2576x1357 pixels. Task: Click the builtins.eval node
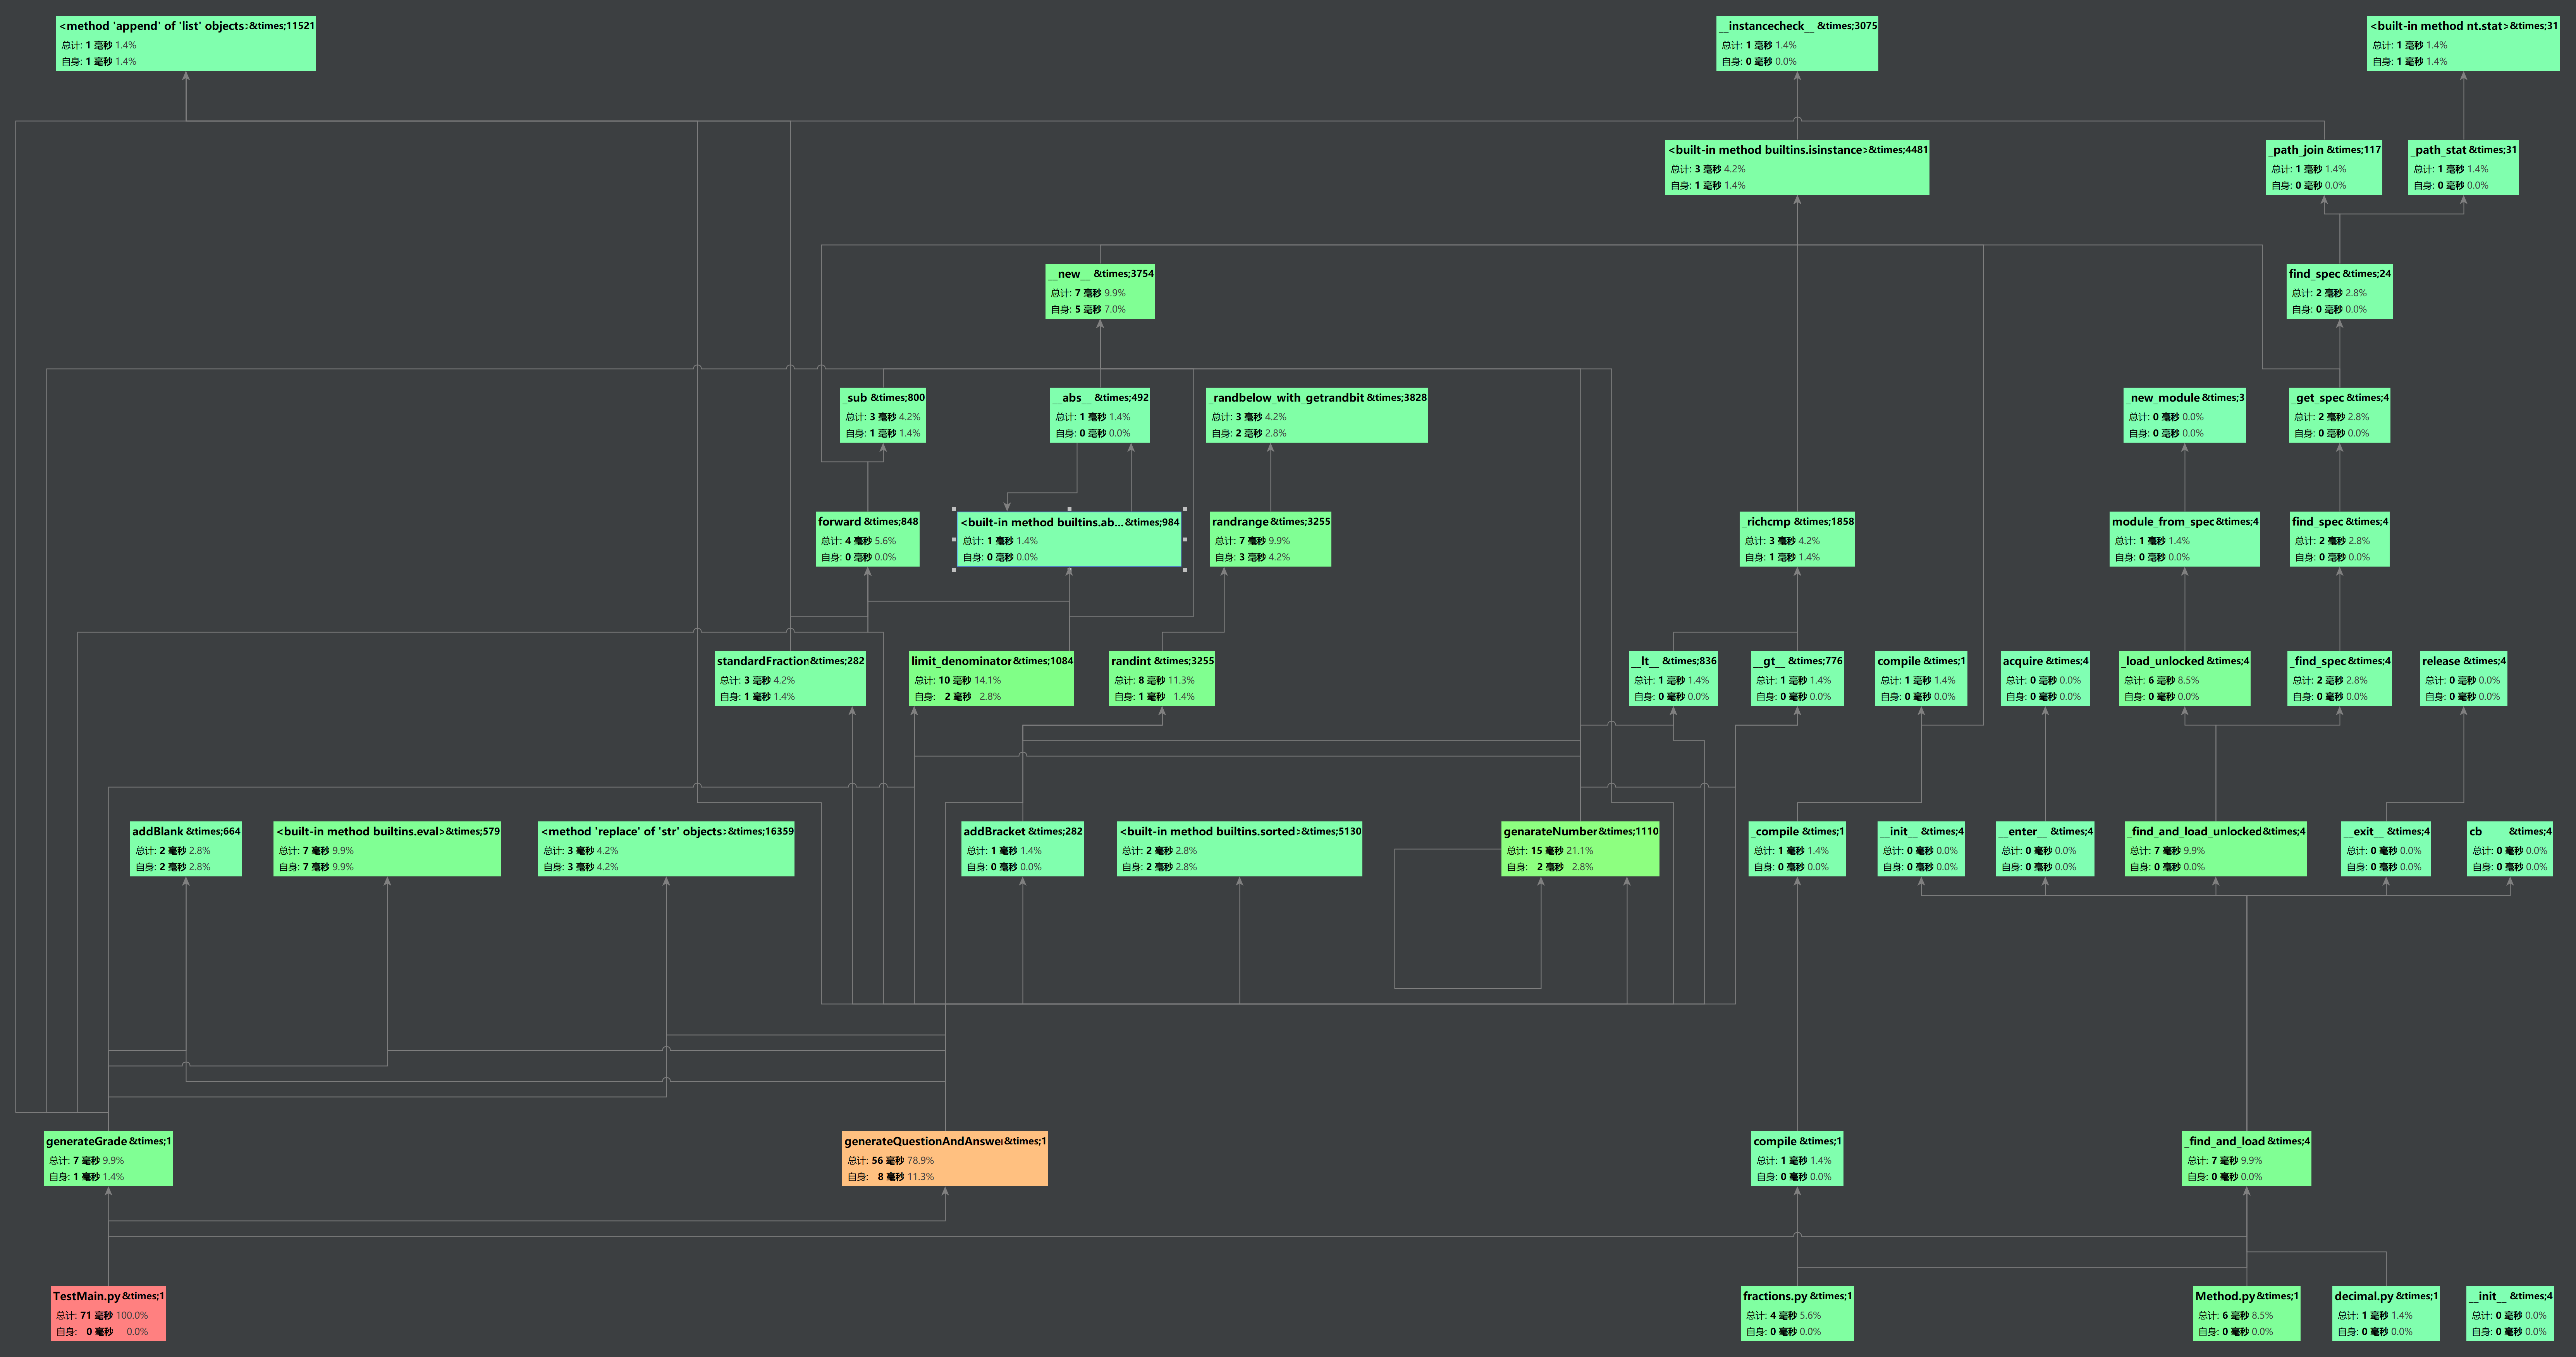click(387, 849)
